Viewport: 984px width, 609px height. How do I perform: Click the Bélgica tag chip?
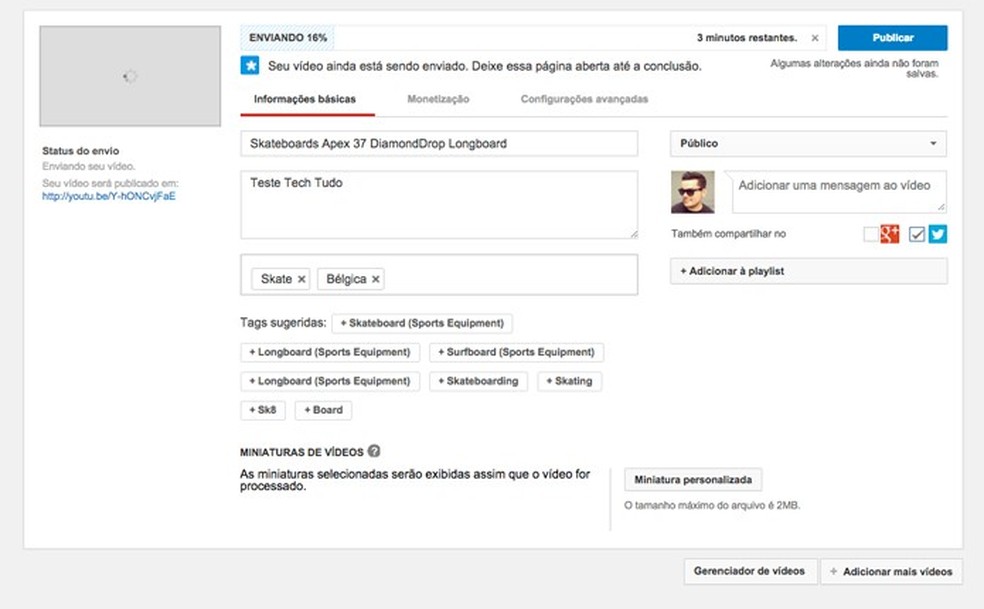(x=351, y=279)
